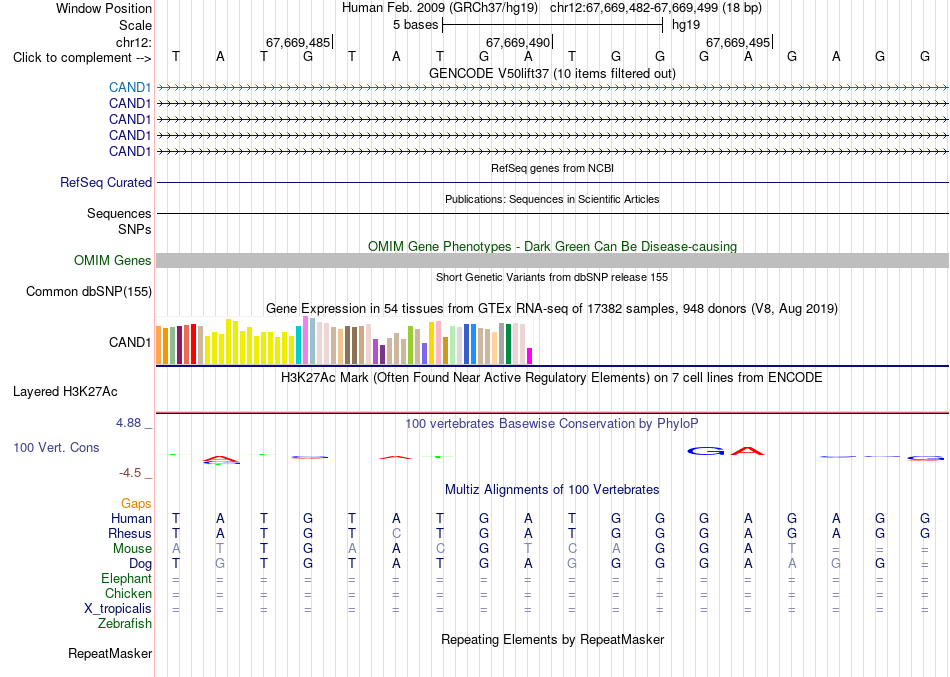Open the GTEx Gene Expression track title
This screenshot has width=950, height=677.
pyautogui.click(x=552, y=308)
